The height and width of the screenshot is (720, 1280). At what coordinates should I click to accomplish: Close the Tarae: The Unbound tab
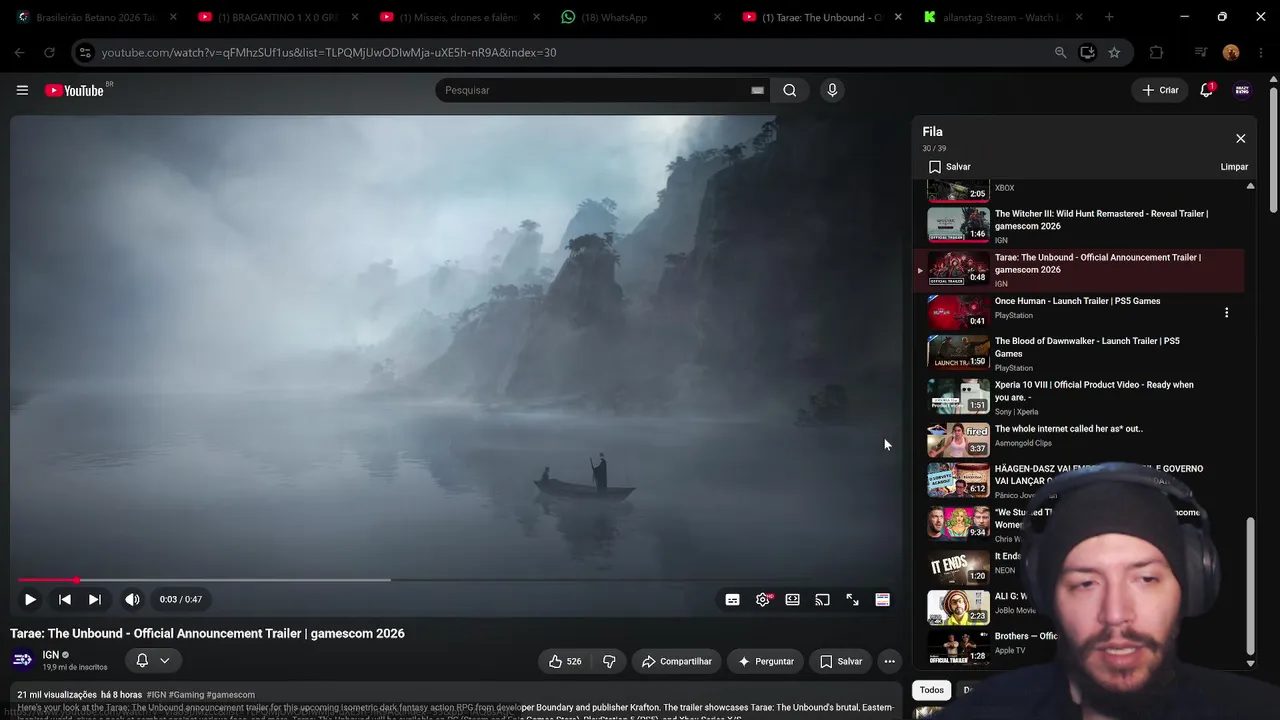click(898, 17)
